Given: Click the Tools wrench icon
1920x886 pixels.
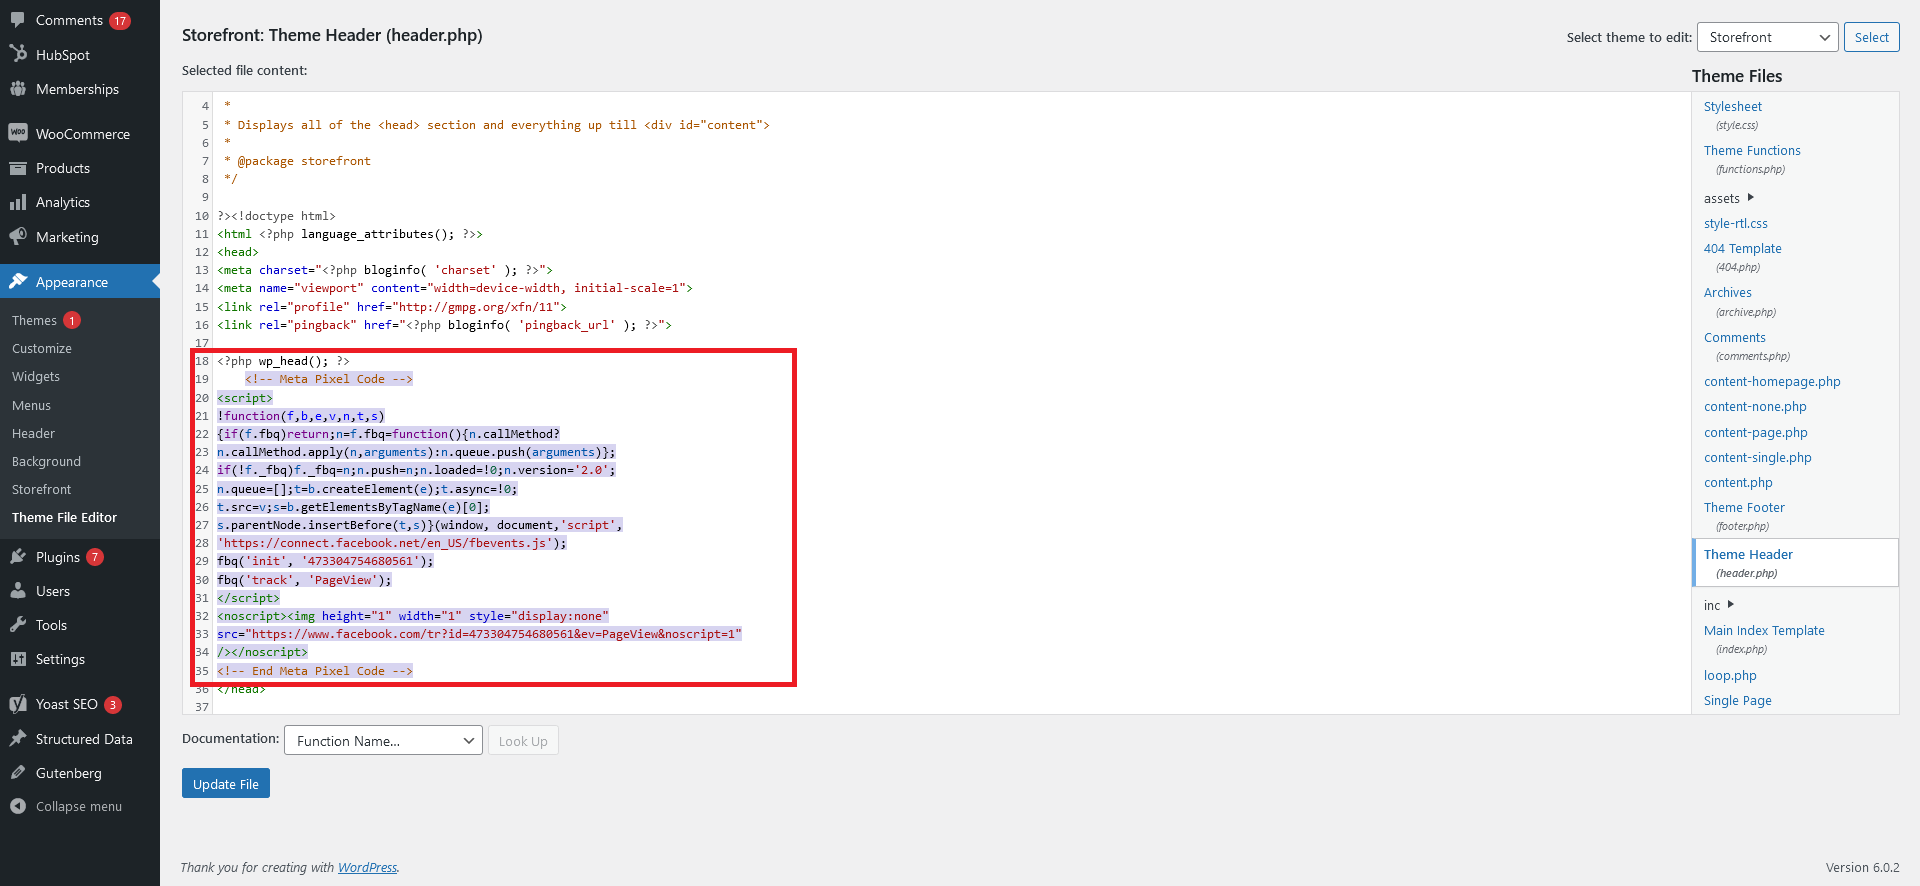Looking at the screenshot, I should 18,625.
